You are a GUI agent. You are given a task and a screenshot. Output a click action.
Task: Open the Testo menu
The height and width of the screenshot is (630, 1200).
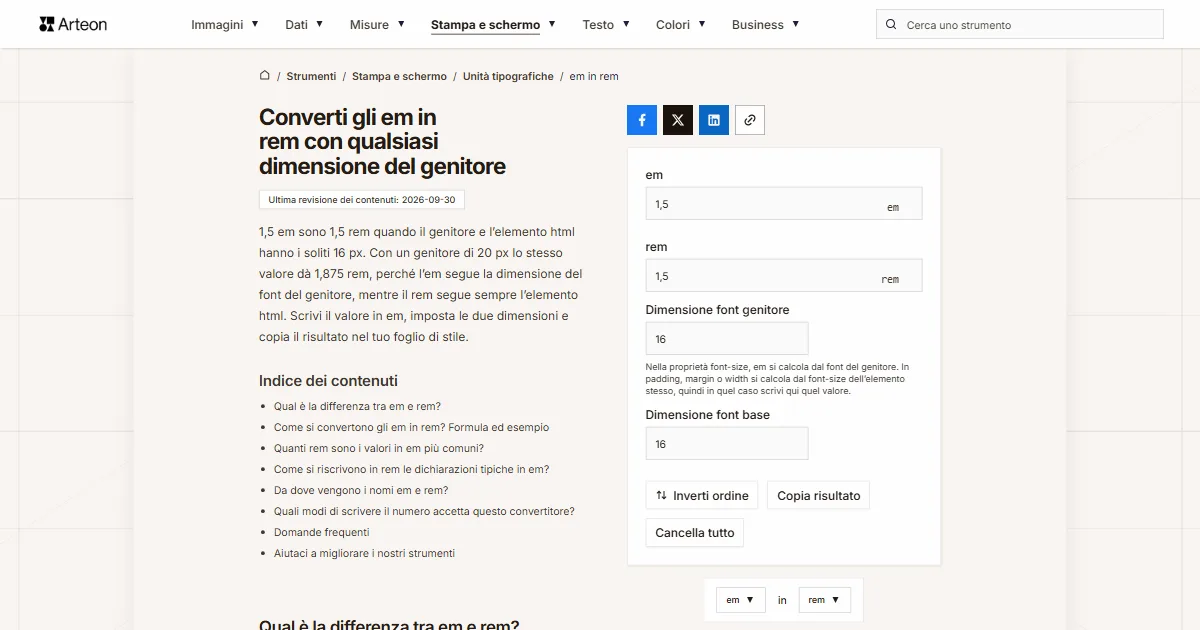[x=606, y=25]
